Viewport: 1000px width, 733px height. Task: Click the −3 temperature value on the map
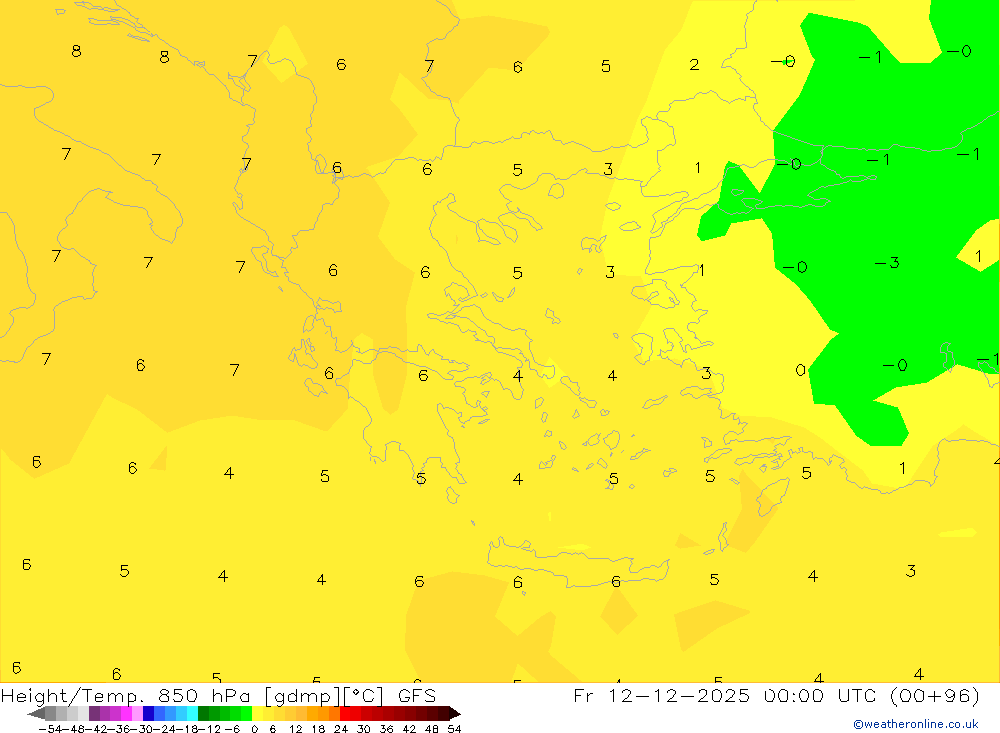(x=886, y=262)
